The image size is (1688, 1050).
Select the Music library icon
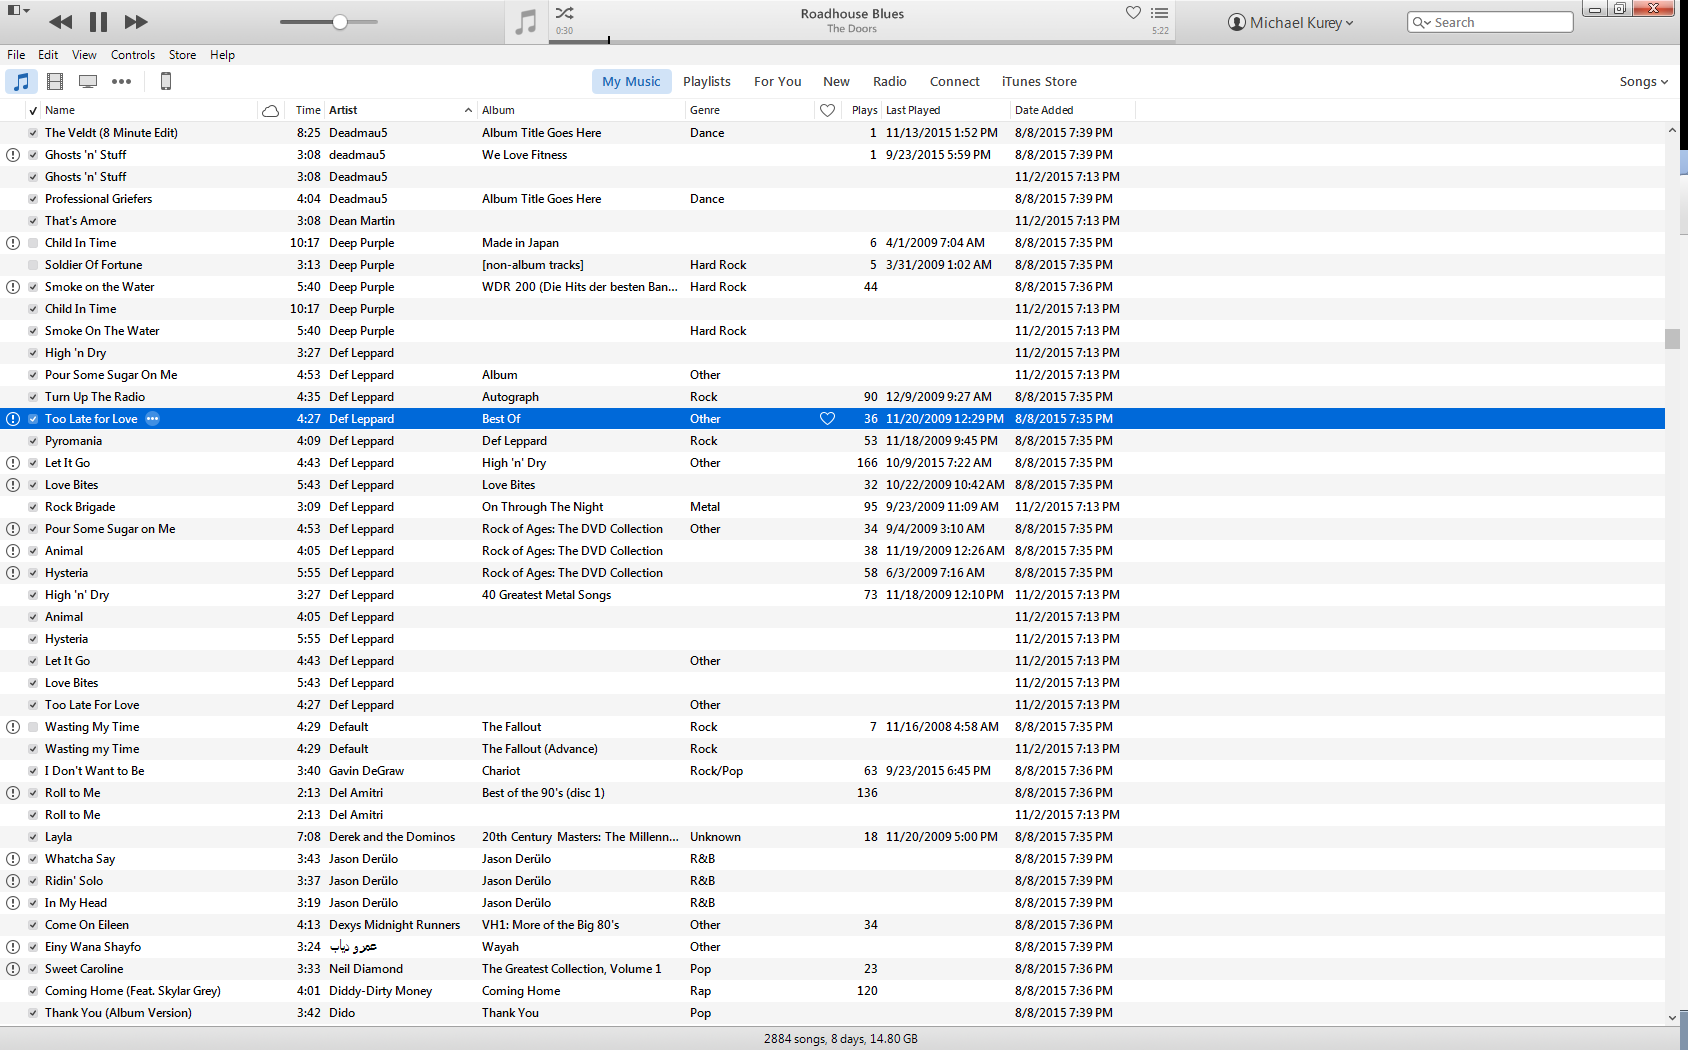point(21,82)
